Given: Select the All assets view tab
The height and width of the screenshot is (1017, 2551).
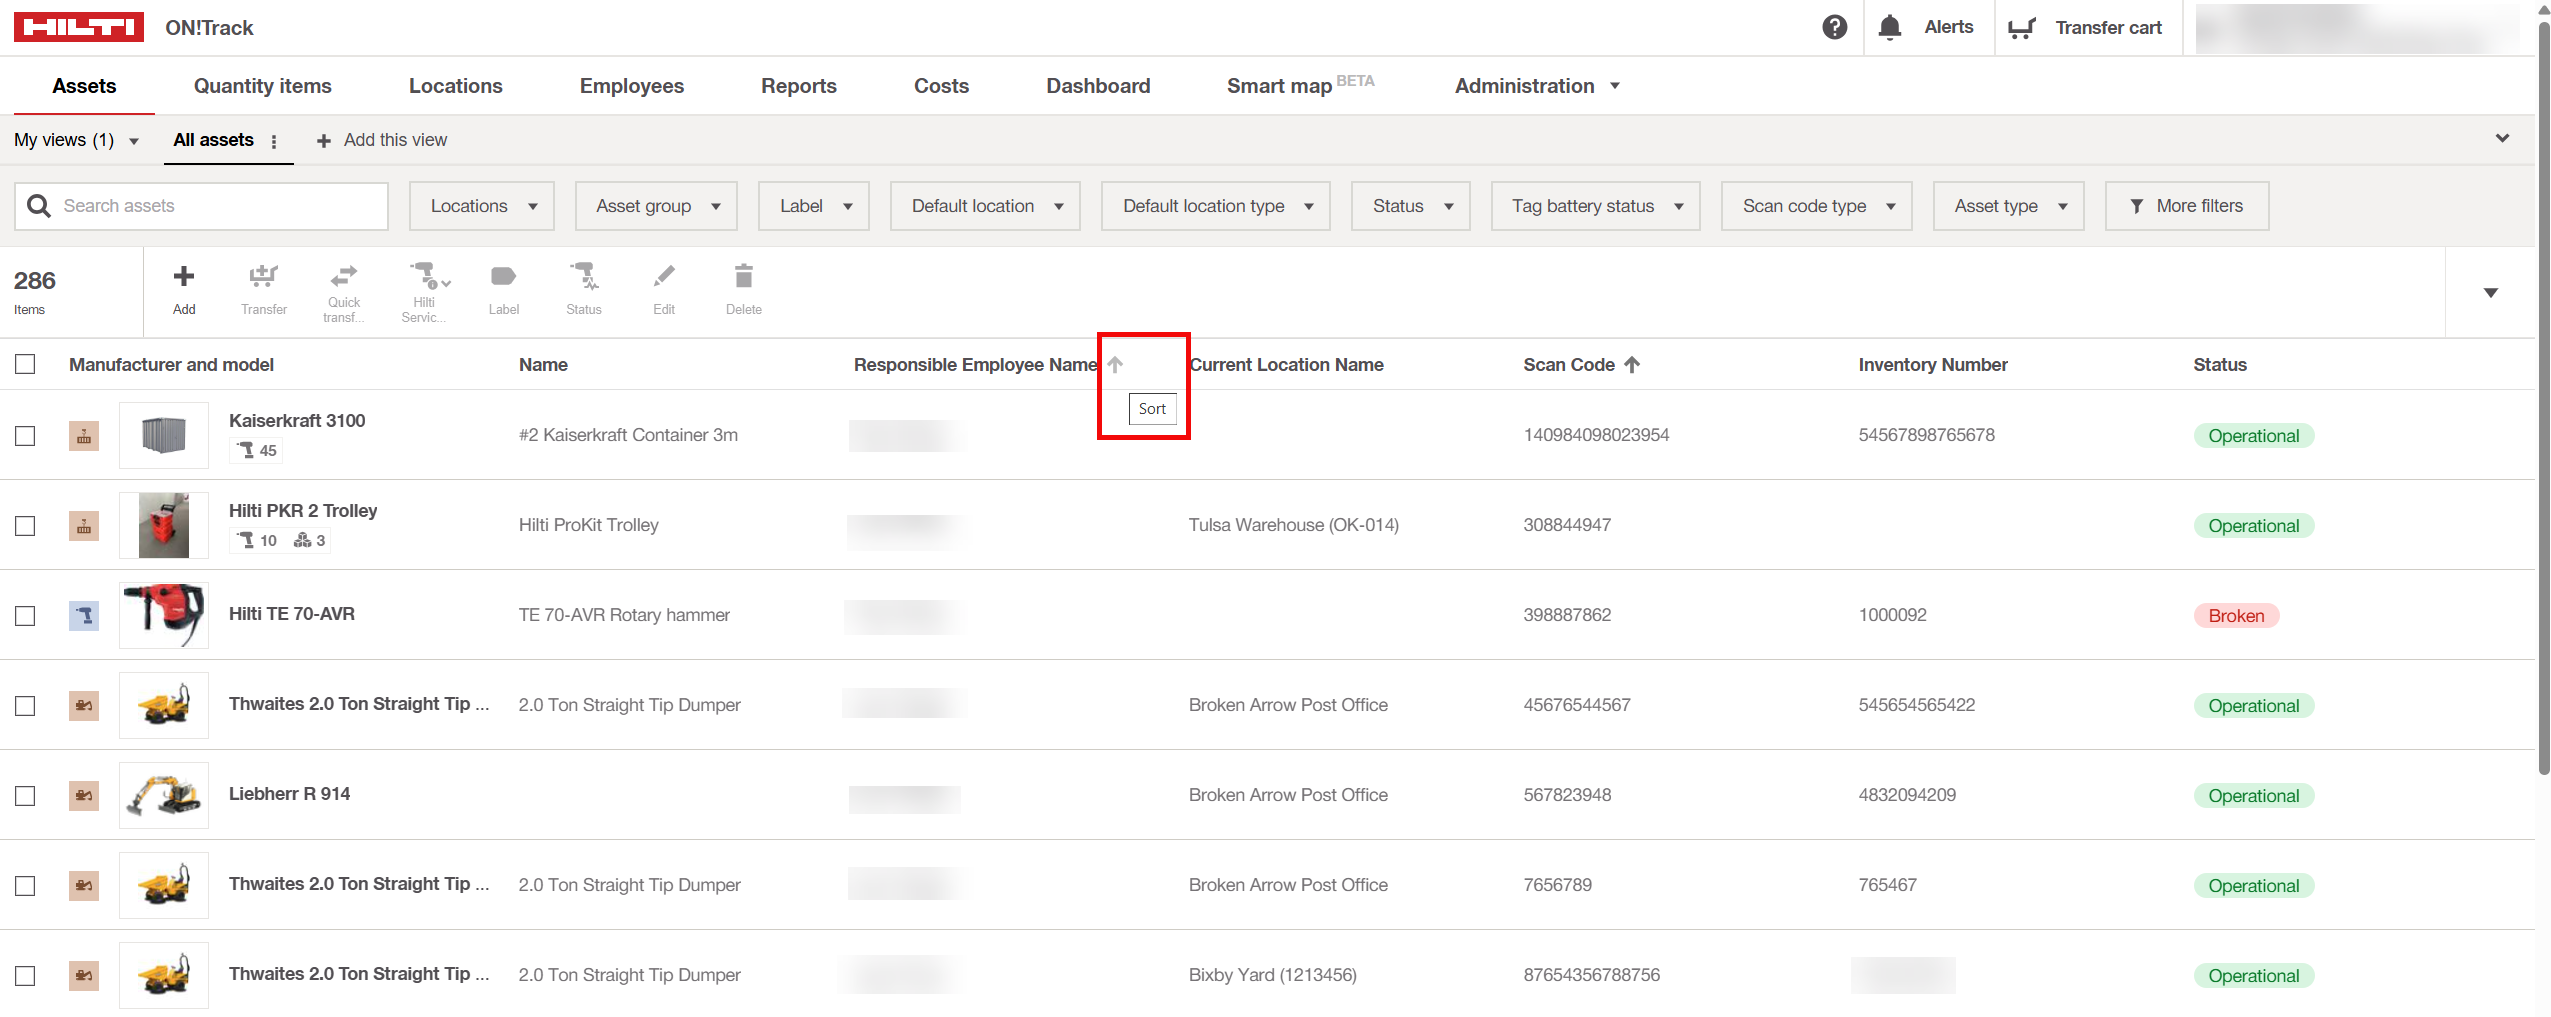Looking at the screenshot, I should point(214,141).
